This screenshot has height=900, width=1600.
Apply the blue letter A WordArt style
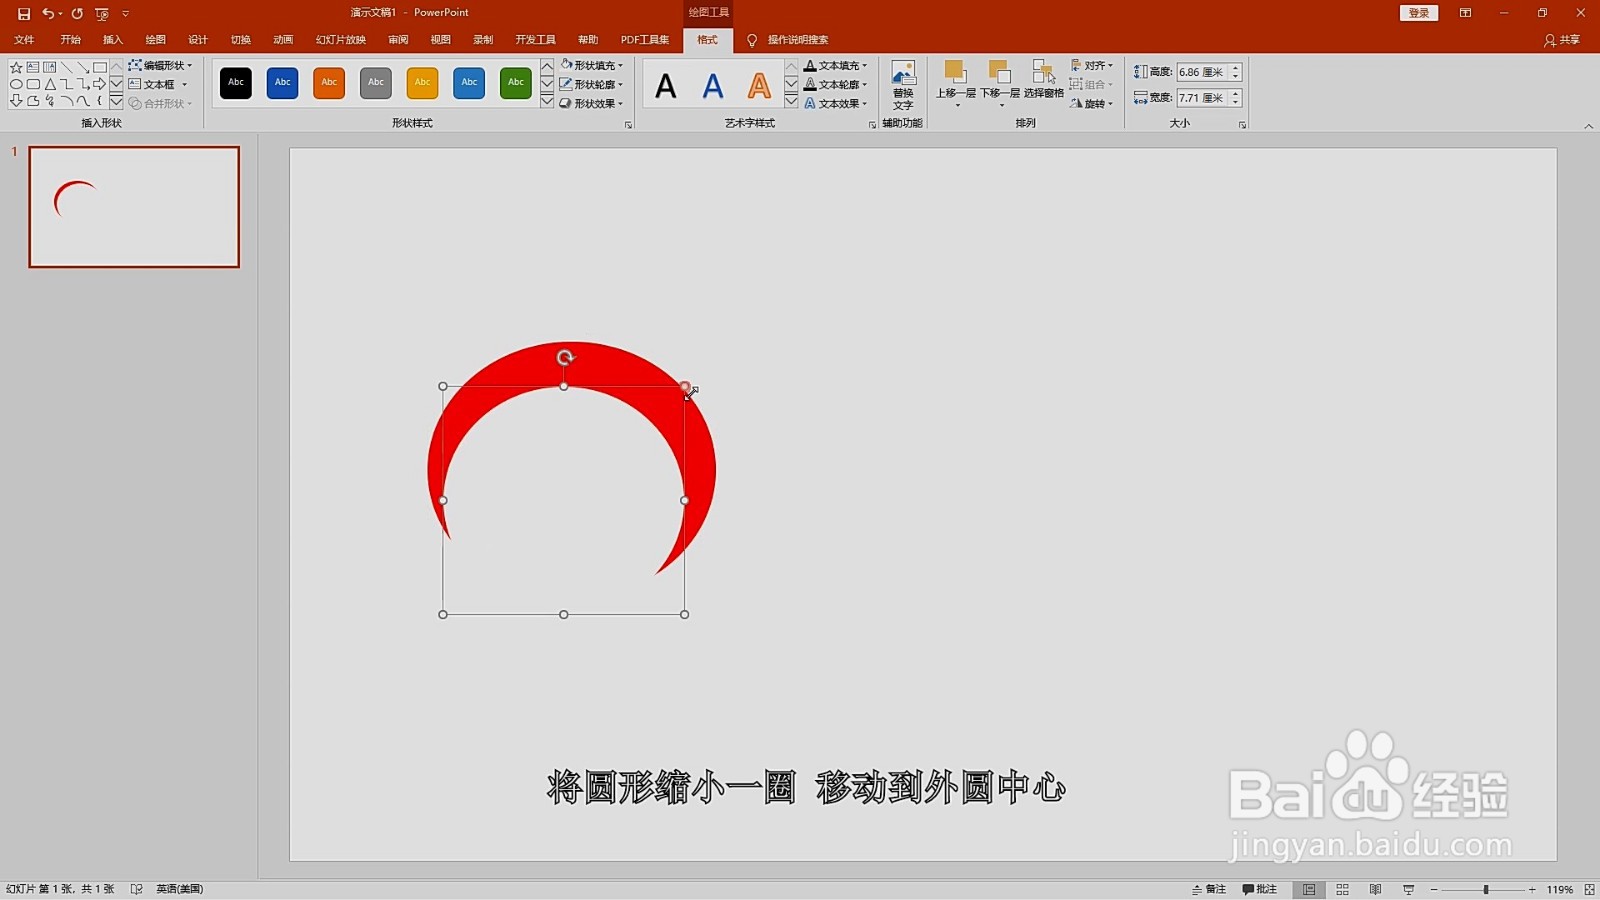pyautogui.click(x=713, y=86)
